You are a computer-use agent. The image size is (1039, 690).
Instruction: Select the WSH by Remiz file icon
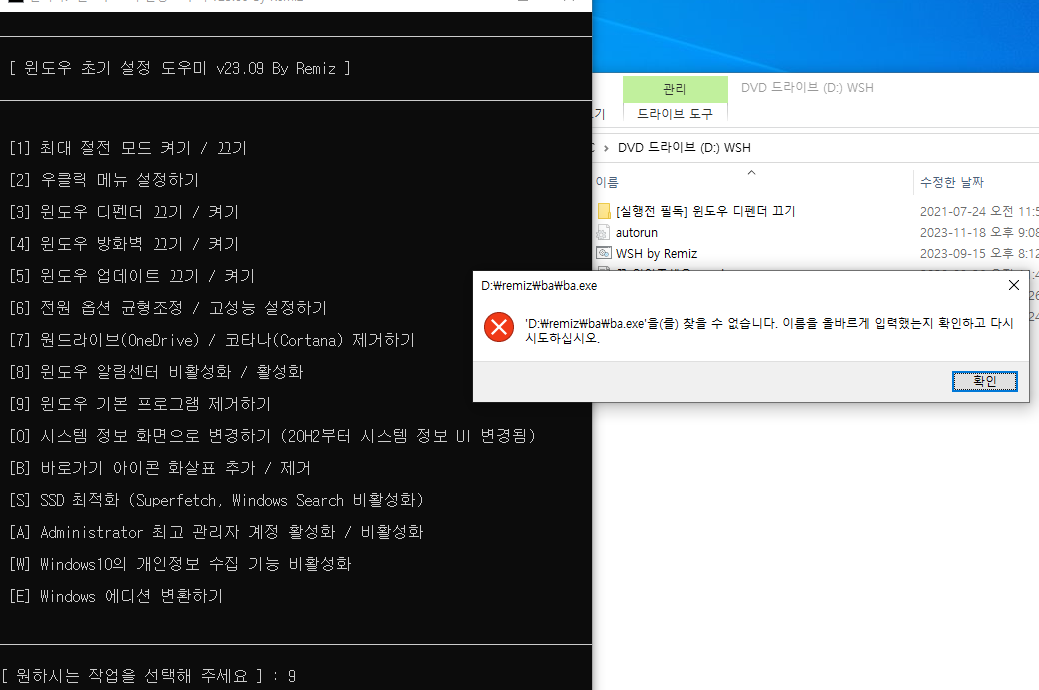click(x=604, y=254)
